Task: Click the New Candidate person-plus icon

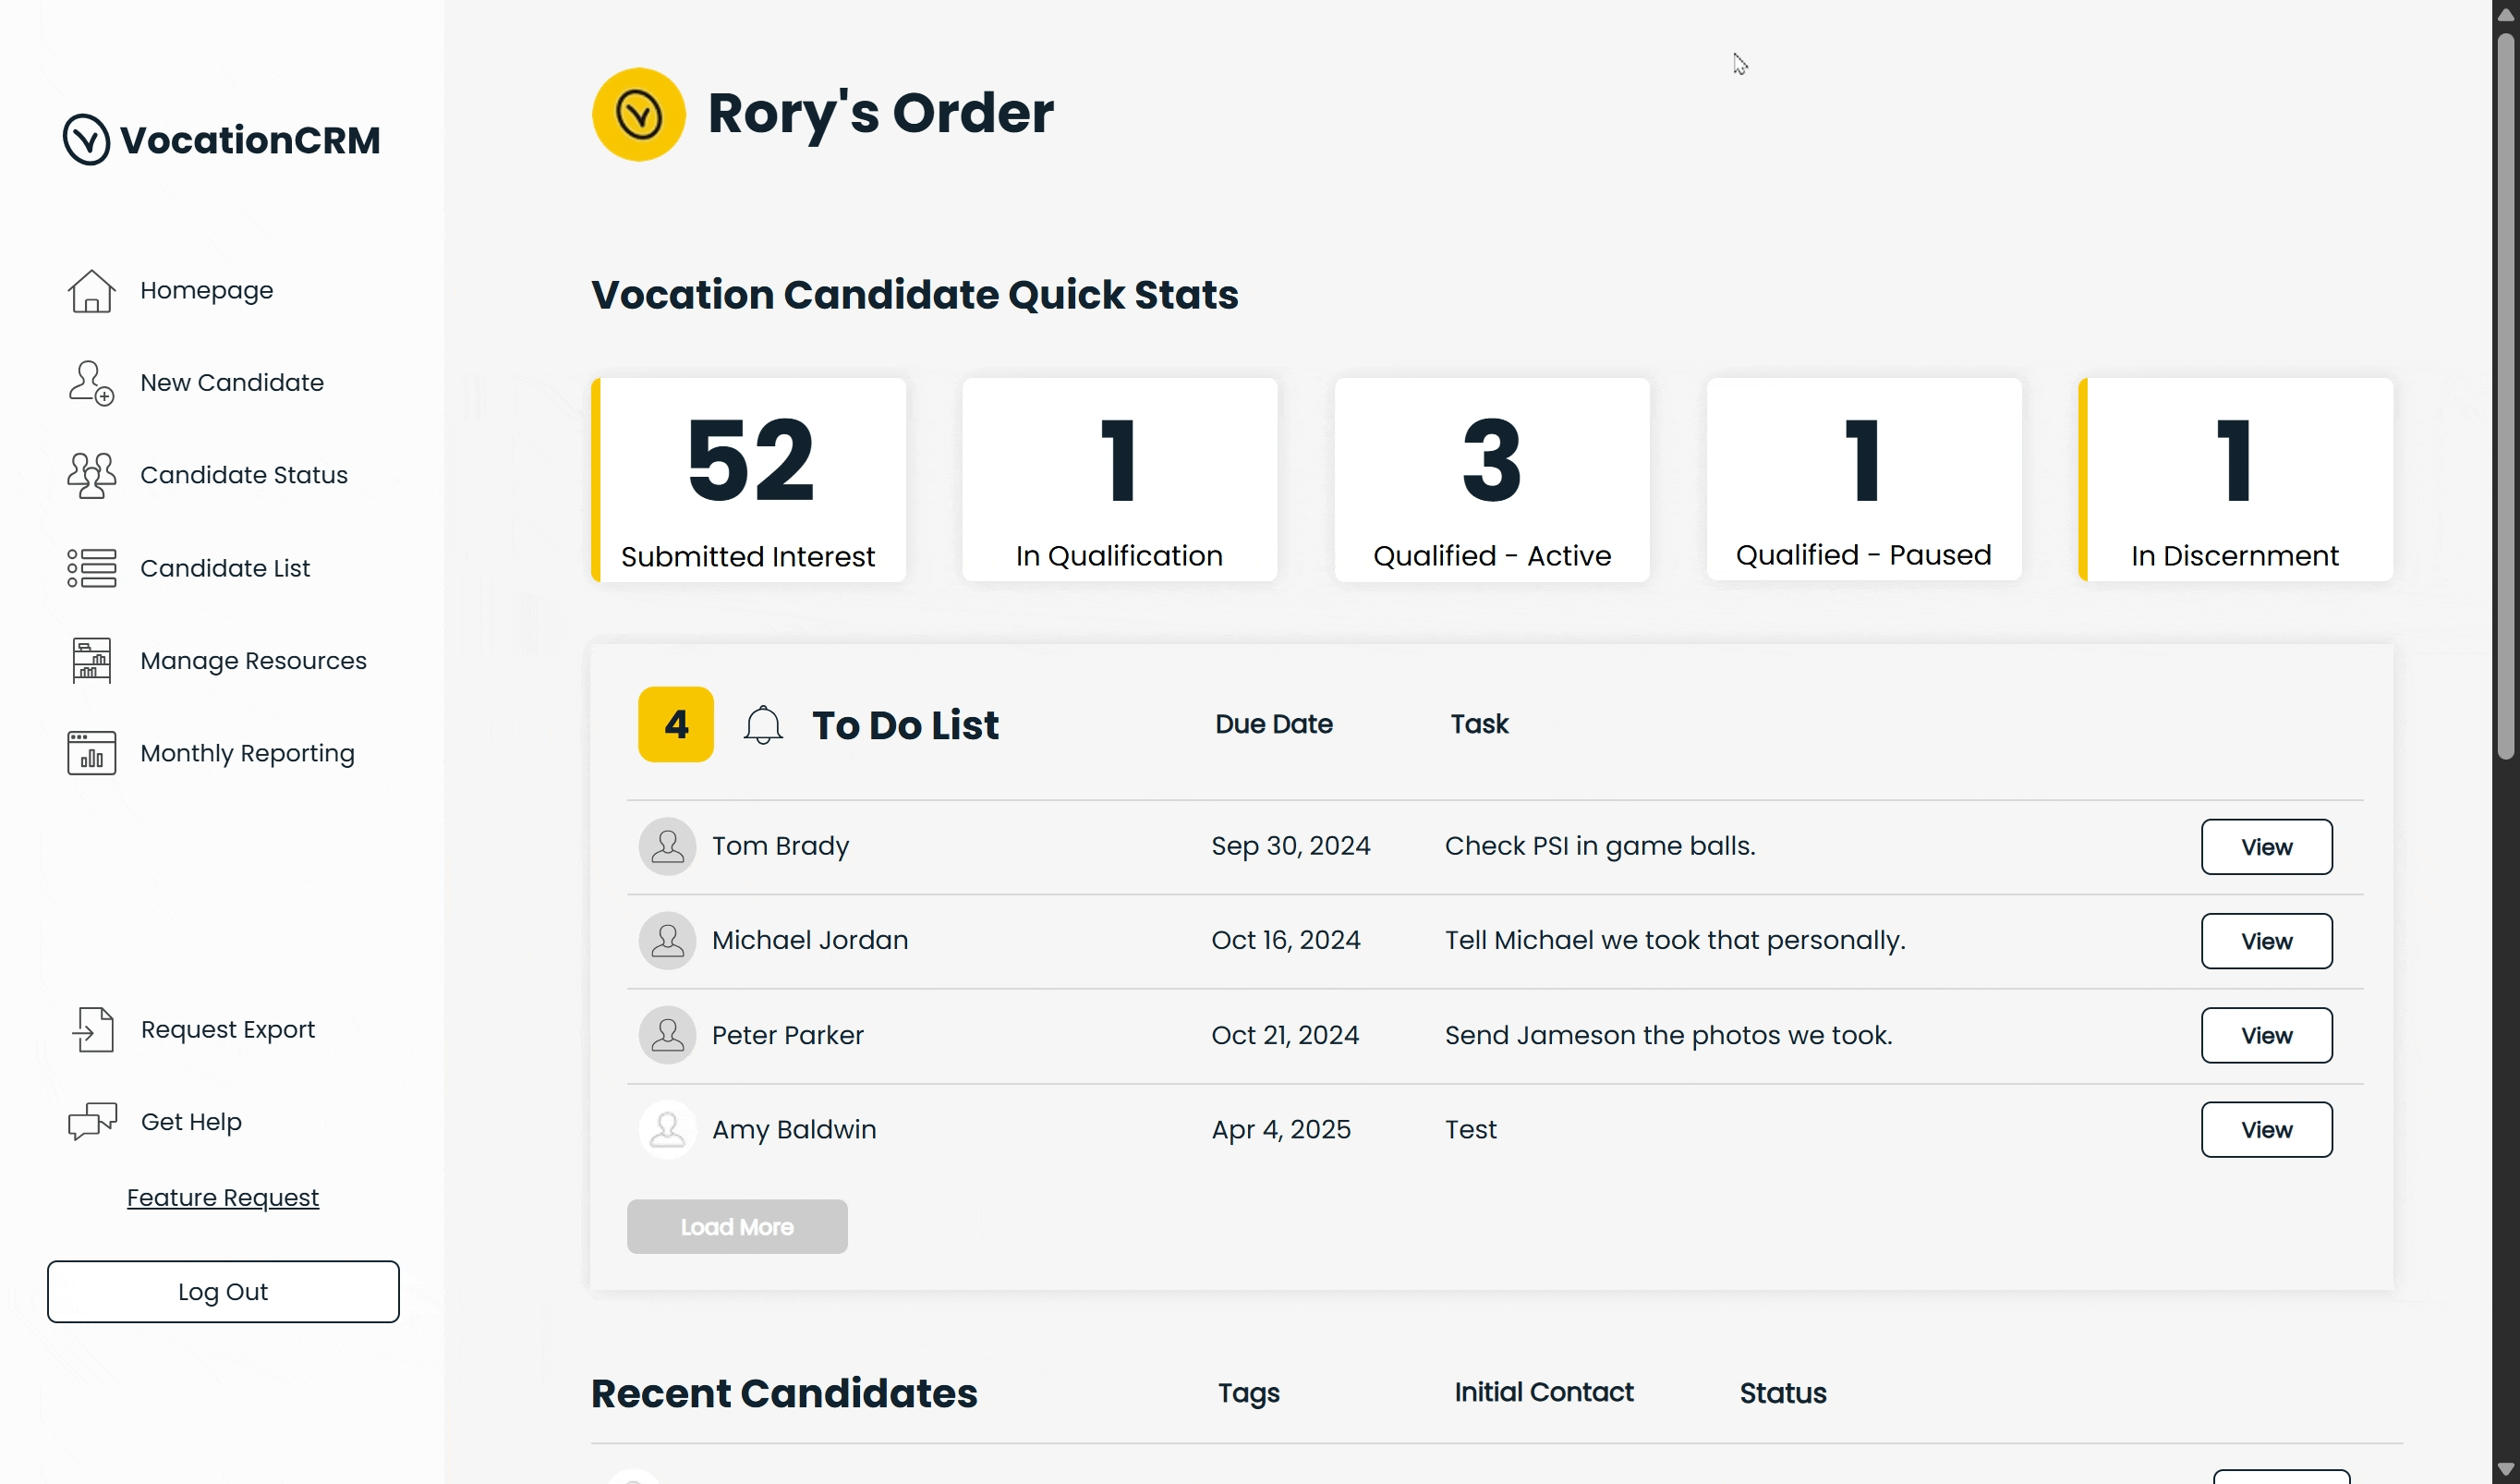Action: (x=91, y=383)
